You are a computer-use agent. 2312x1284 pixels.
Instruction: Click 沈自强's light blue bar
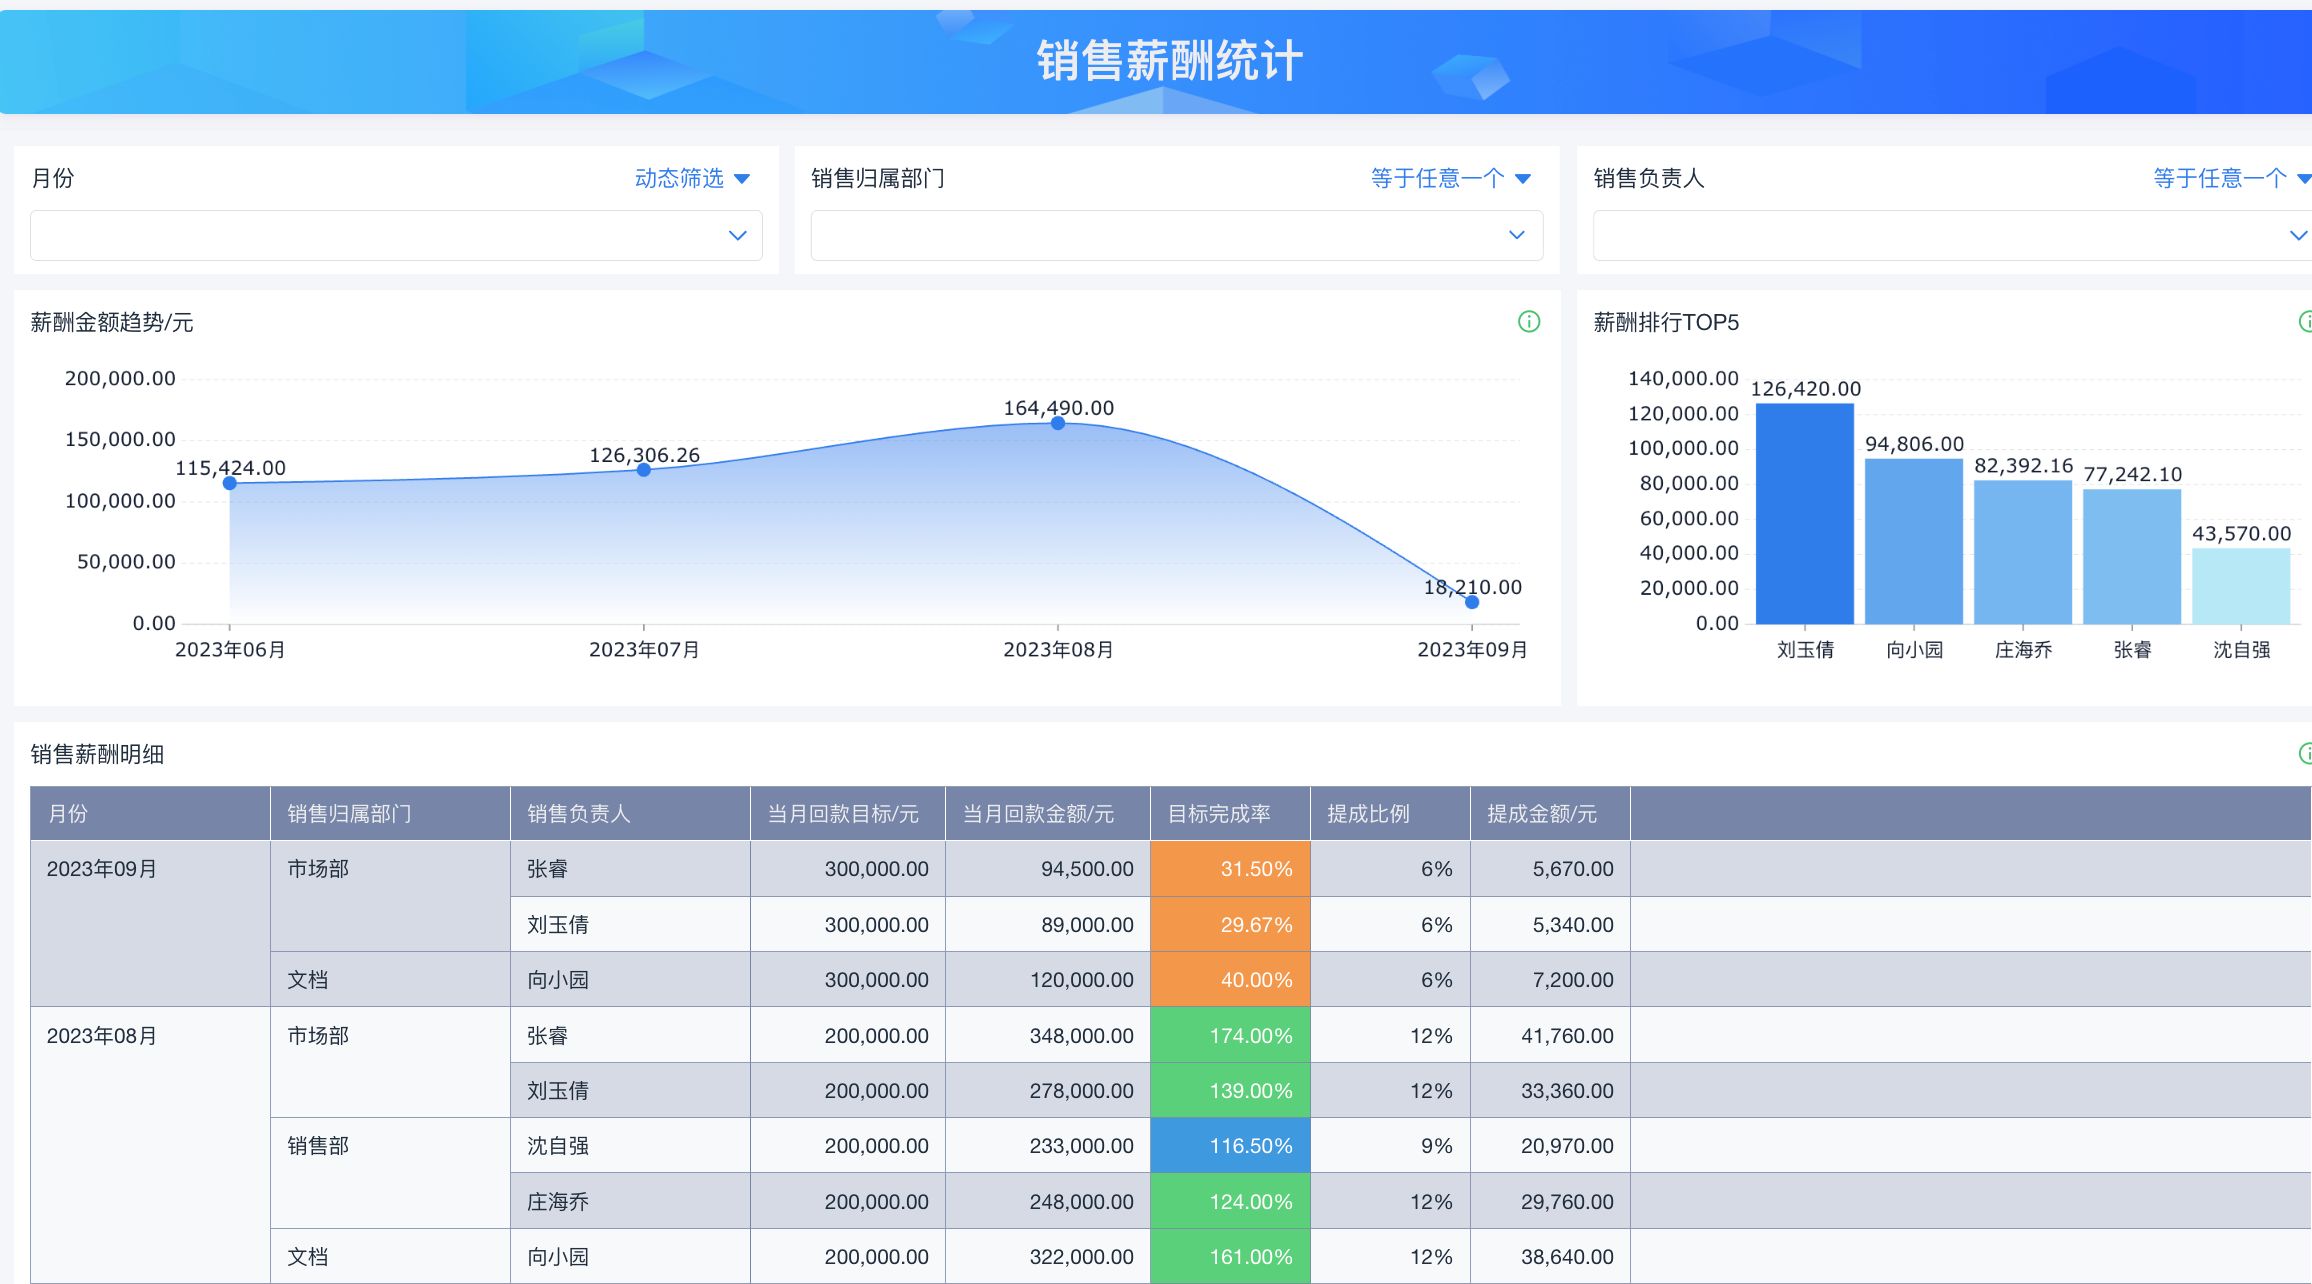[x=2240, y=586]
